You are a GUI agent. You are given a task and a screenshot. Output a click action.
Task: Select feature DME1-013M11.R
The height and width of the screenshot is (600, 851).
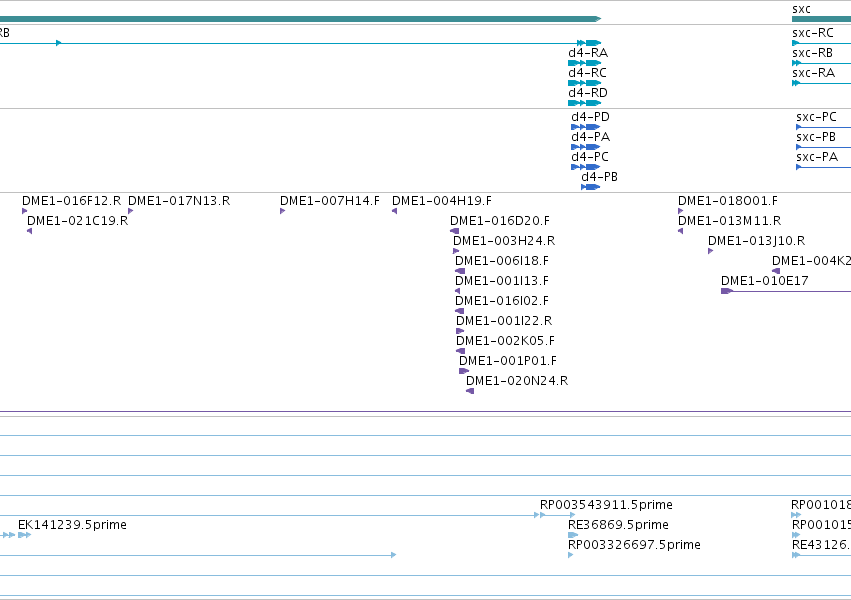coord(729,221)
